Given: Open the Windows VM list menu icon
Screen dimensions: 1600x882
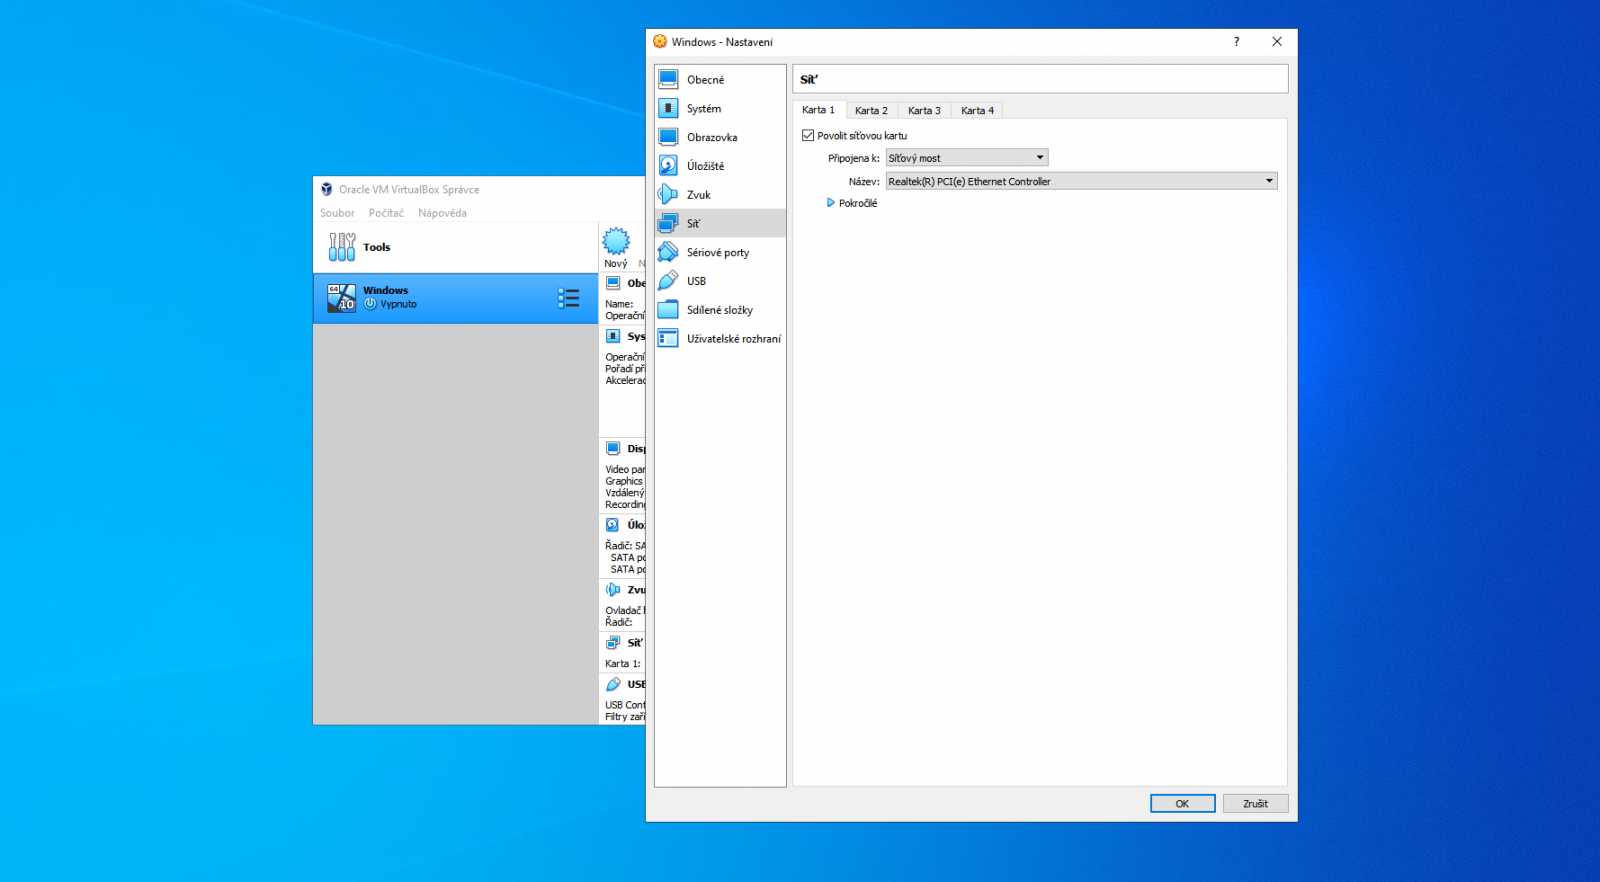Looking at the screenshot, I should pos(569,297).
